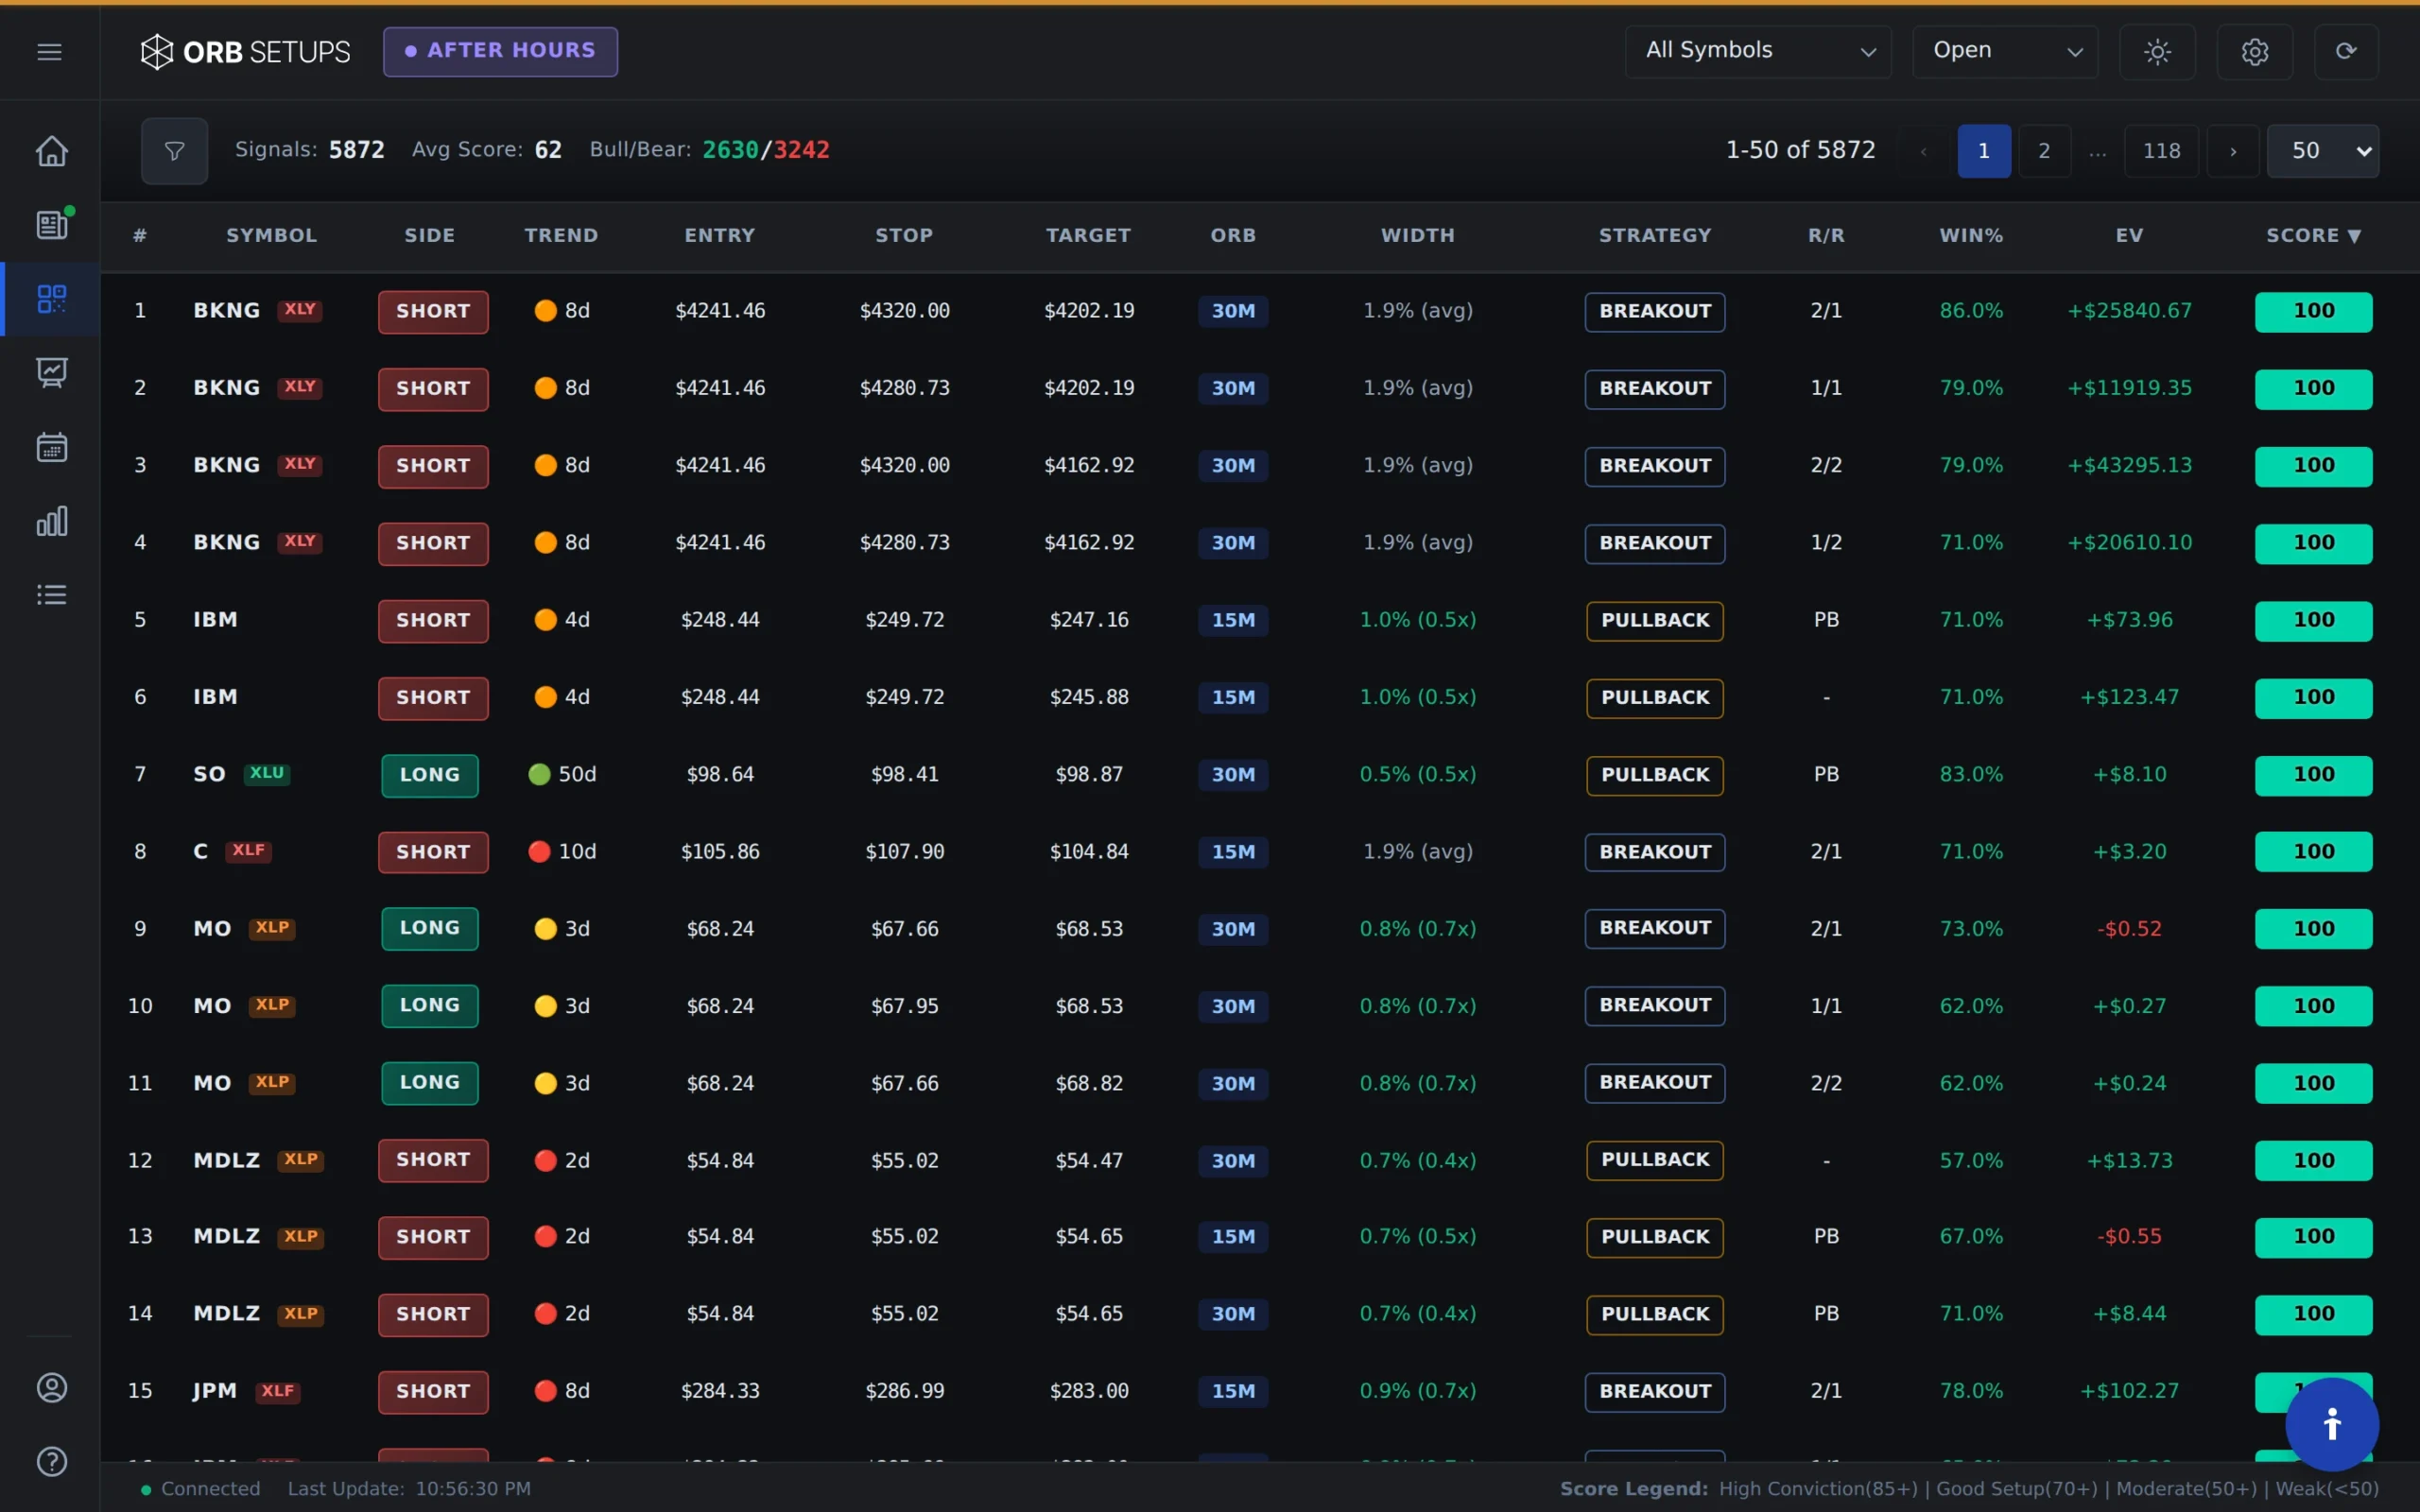Click the Avg Score 62 stat
Viewport: 2420px width, 1512px height.
486,150
